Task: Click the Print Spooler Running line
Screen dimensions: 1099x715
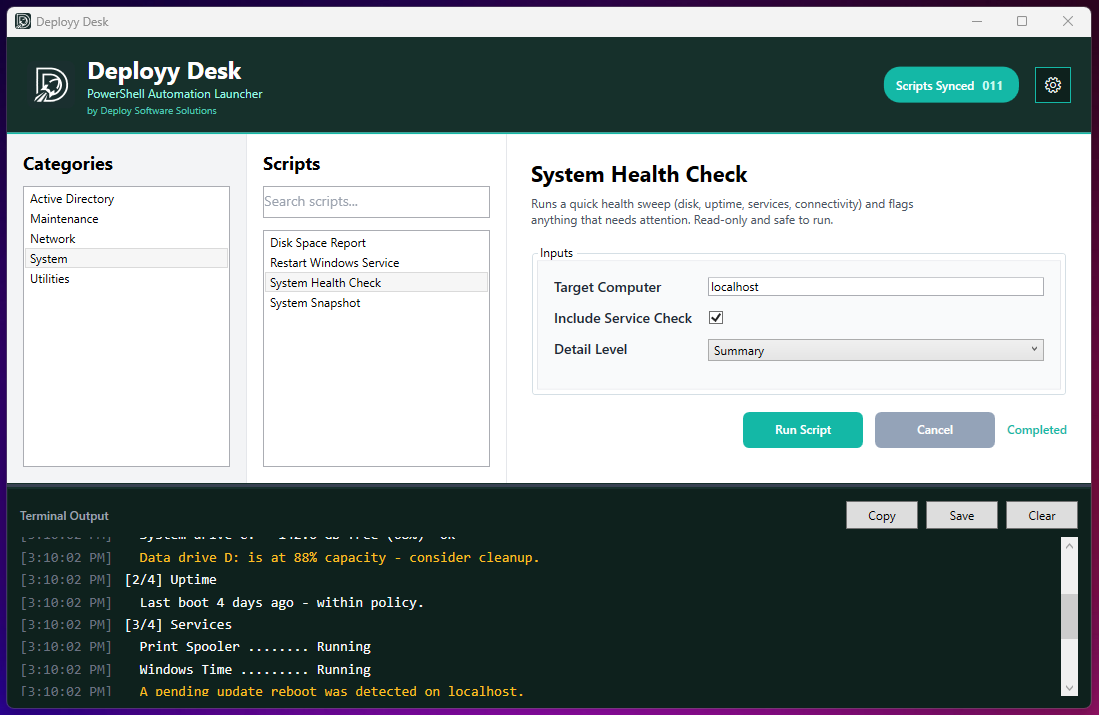Action: pyautogui.click(x=255, y=646)
